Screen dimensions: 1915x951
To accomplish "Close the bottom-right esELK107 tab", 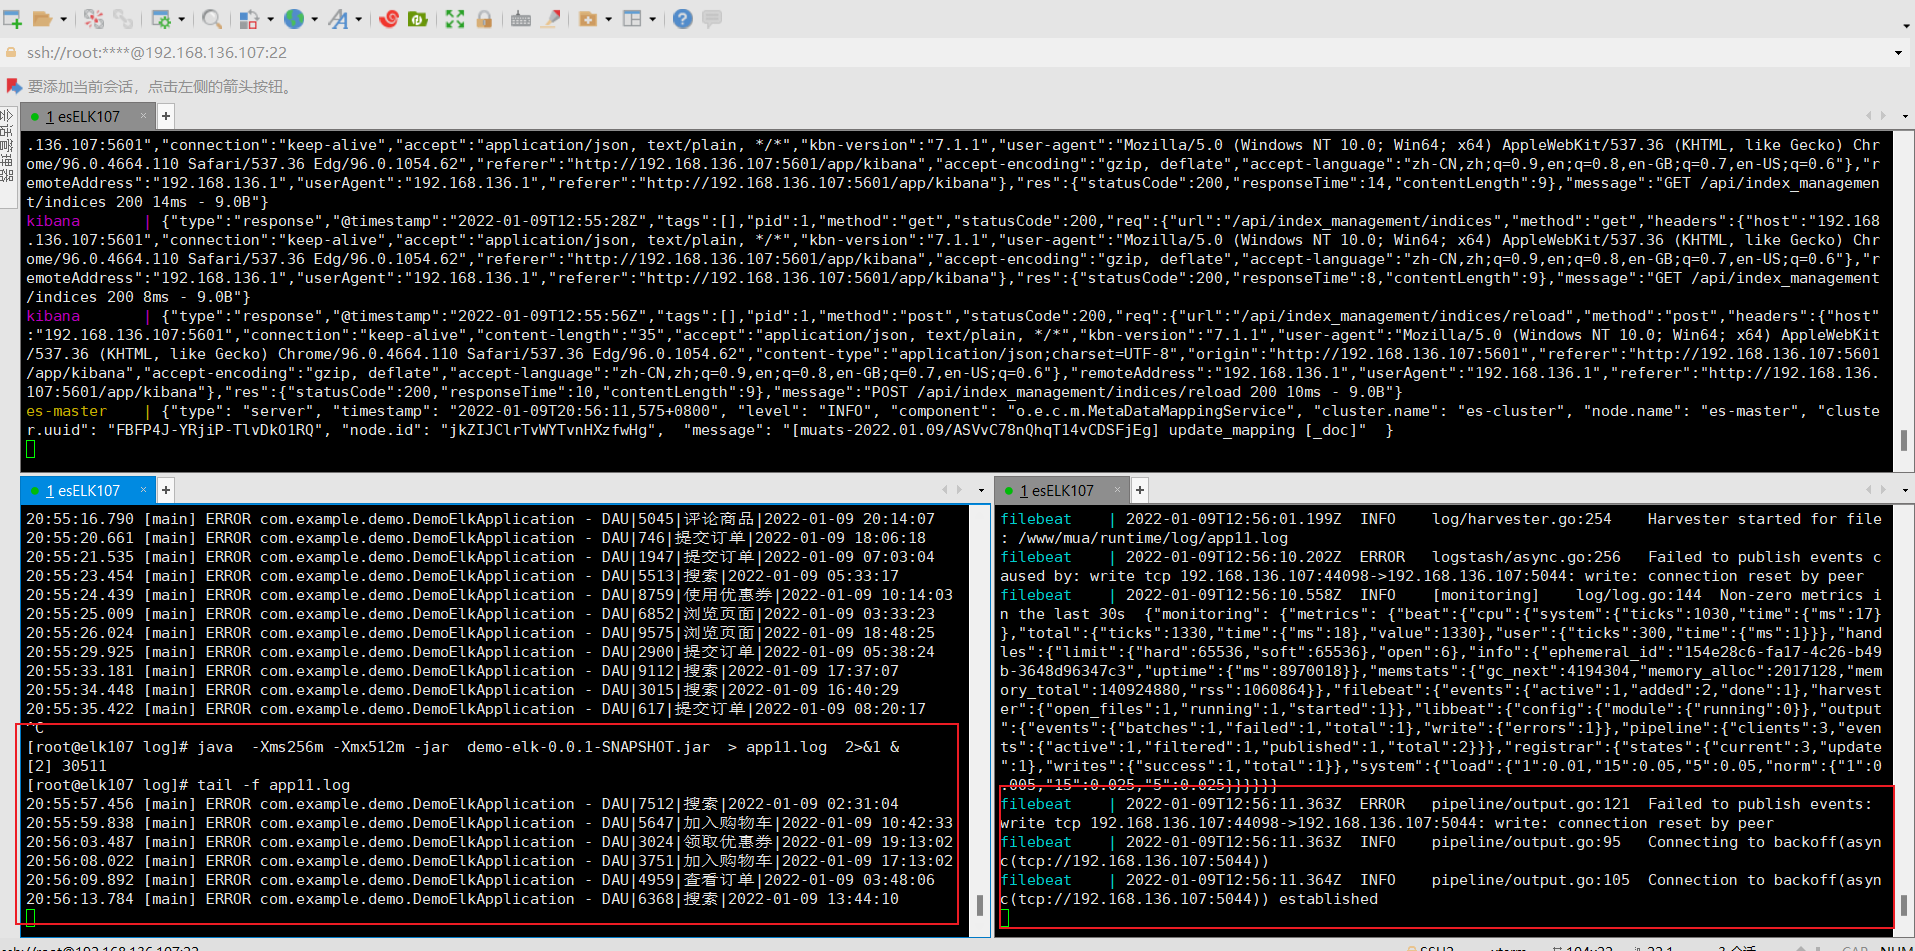I will pos(1118,490).
